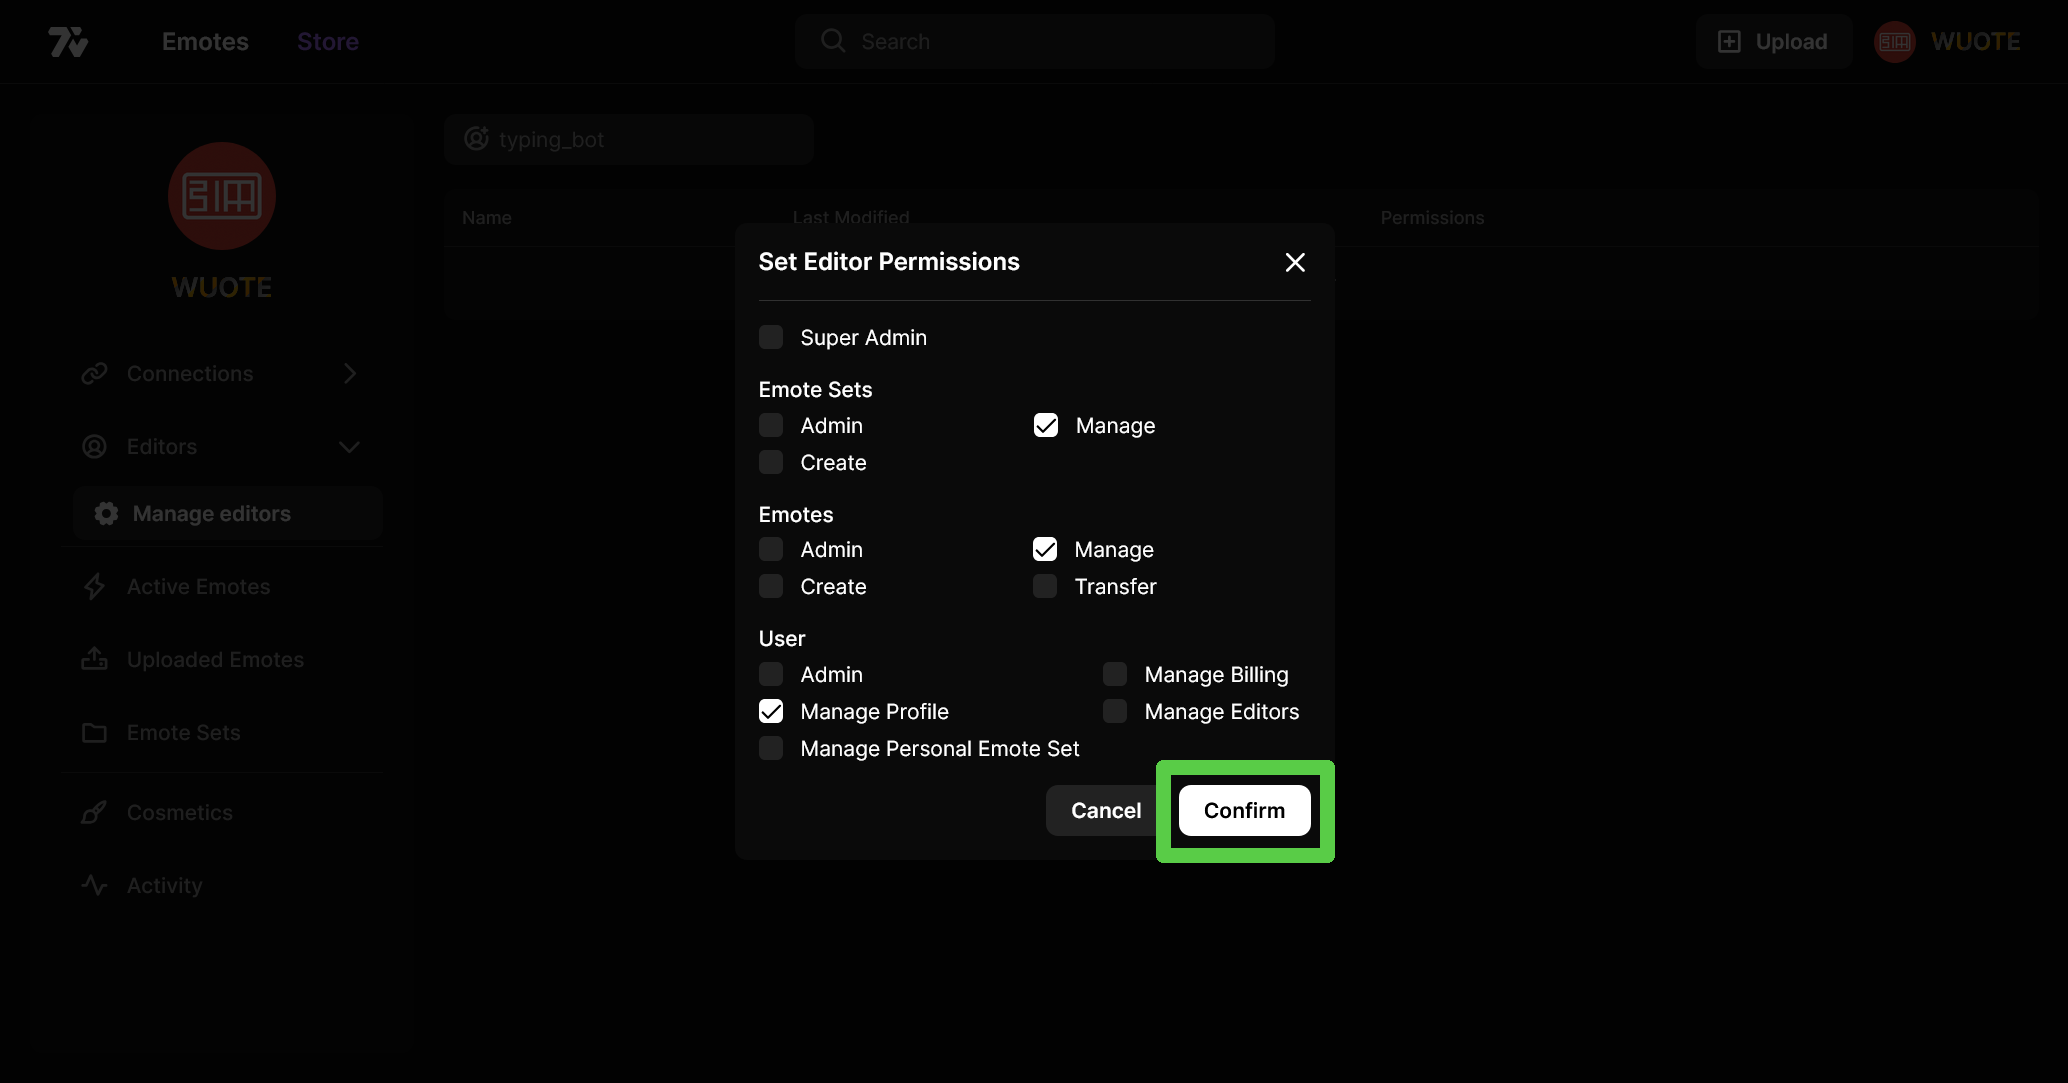The height and width of the screenshot is (1083, 2068).
Task: Click the Upload plus icon
Action: (x=1729, y=42)
